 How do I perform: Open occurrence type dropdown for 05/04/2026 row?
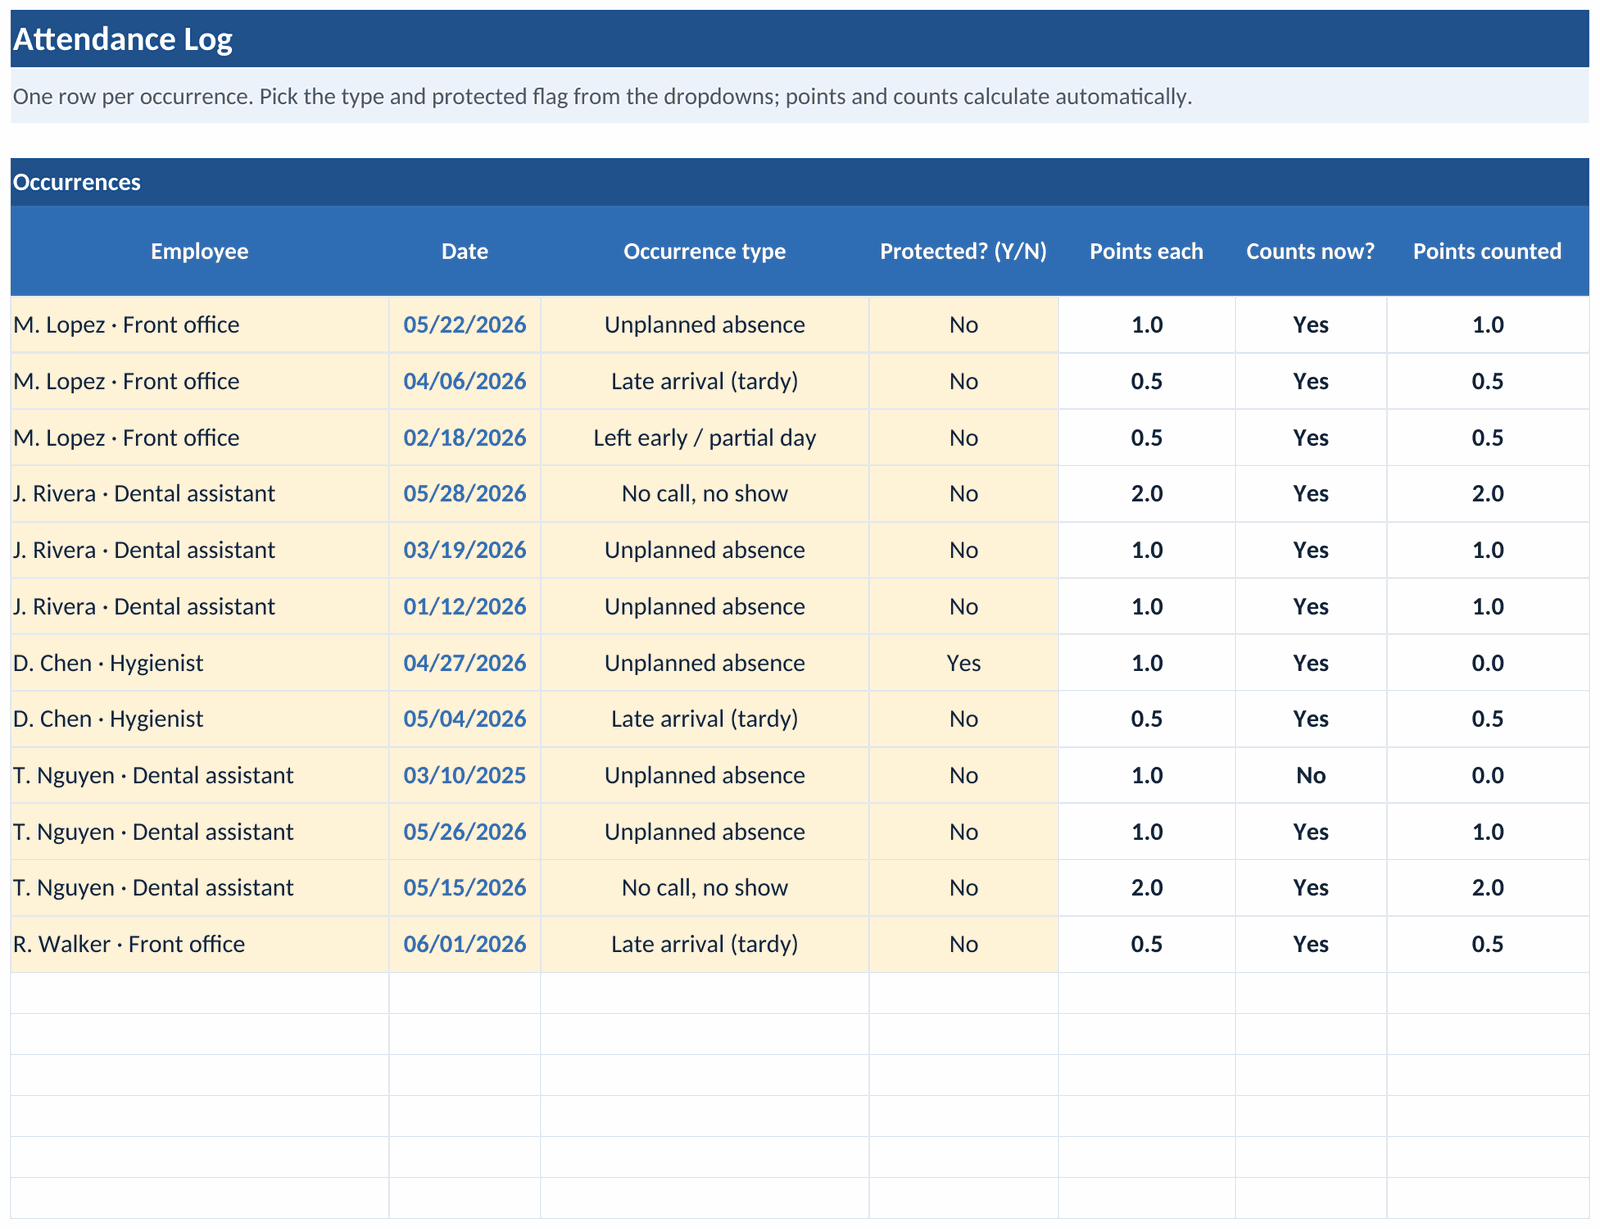pyautogui.click(x=705, y=719)
